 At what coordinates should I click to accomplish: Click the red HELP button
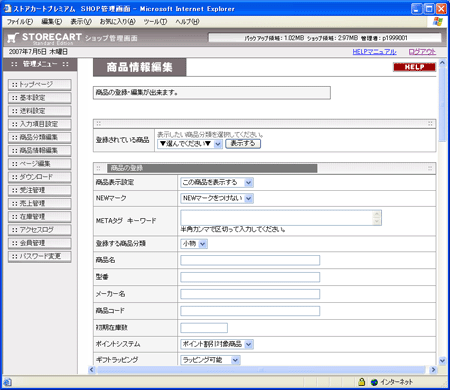[x=414, y=67]
